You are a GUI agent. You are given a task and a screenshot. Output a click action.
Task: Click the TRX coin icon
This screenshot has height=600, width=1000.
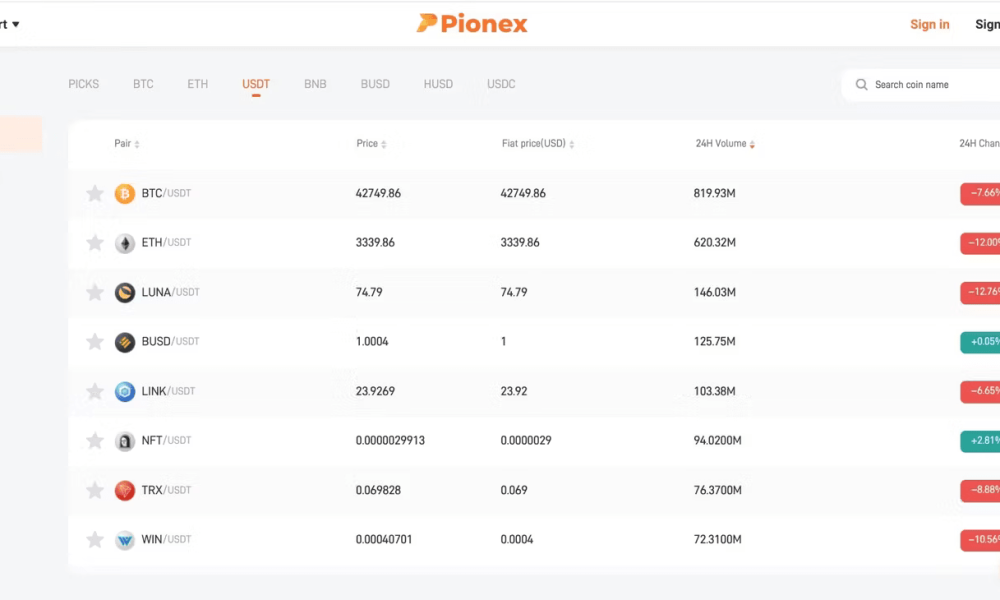124,490
